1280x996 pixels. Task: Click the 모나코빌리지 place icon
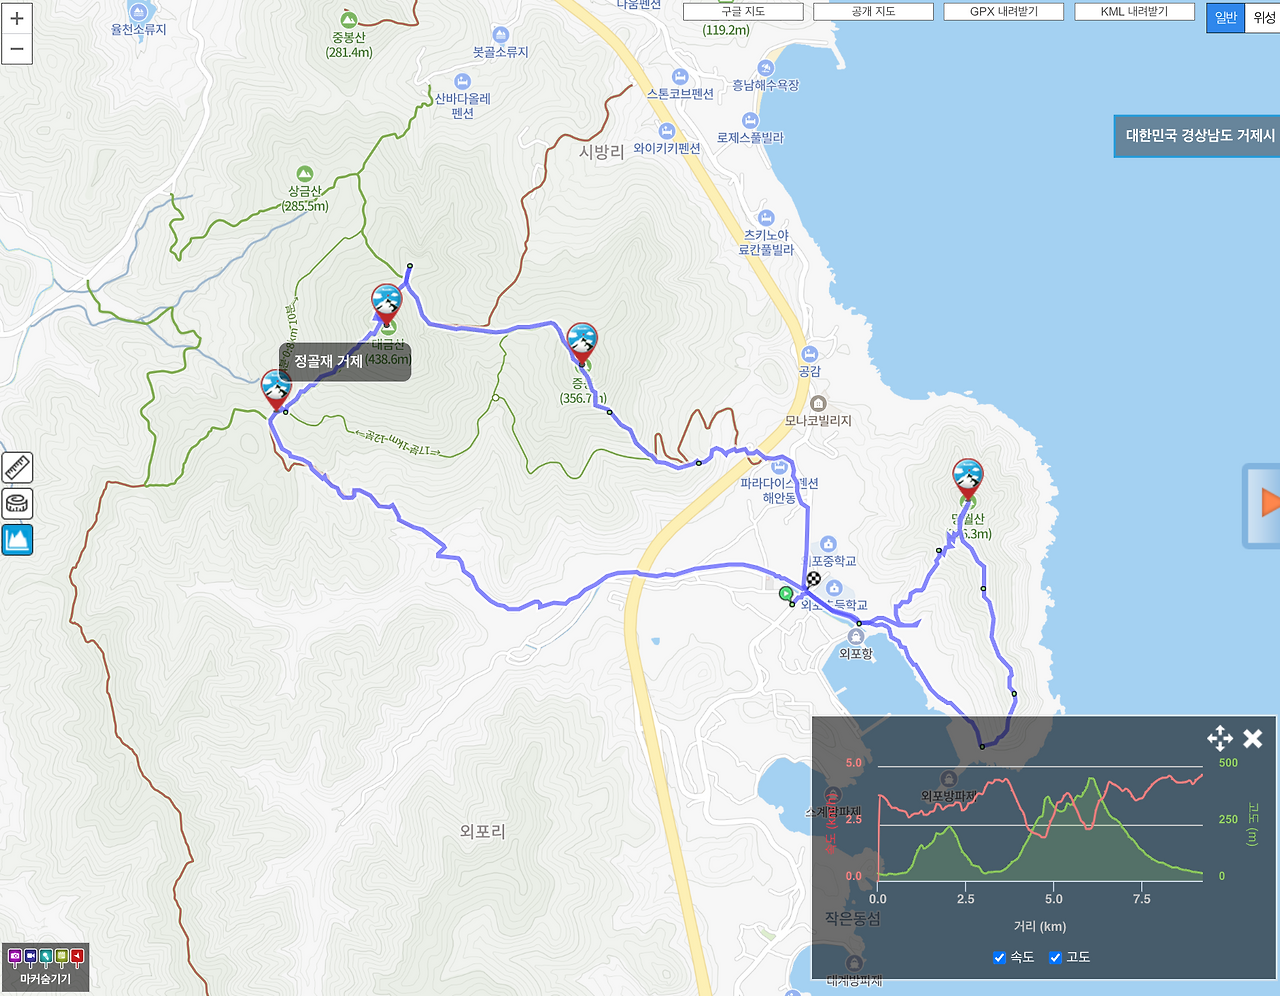coord(818,404)
